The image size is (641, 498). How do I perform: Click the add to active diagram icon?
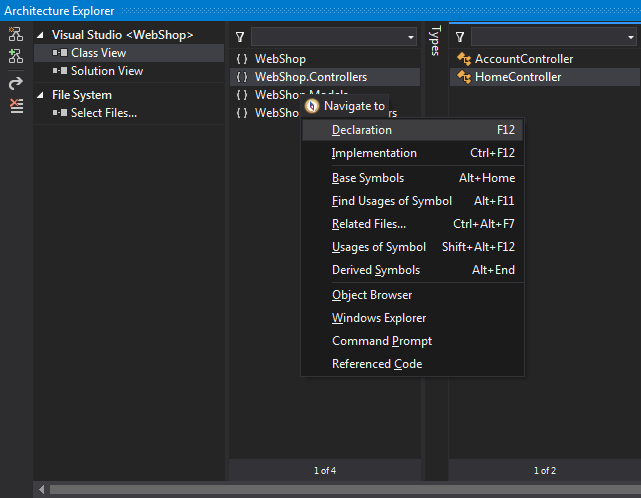[x=16, y=56]
